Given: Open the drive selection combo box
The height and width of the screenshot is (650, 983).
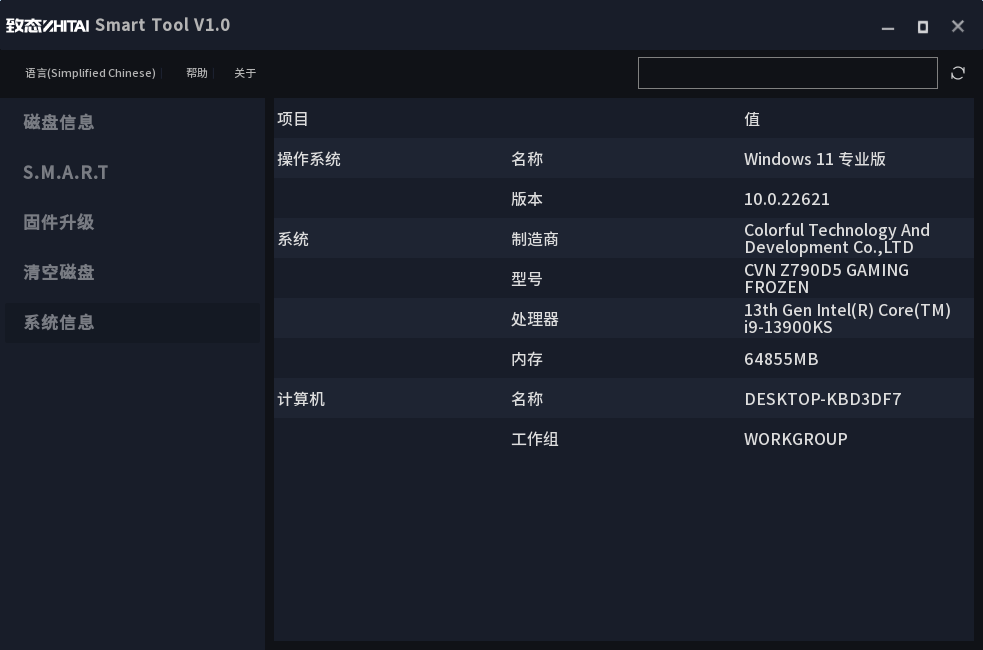Looking at the screenshot, I should coord(787,73).
